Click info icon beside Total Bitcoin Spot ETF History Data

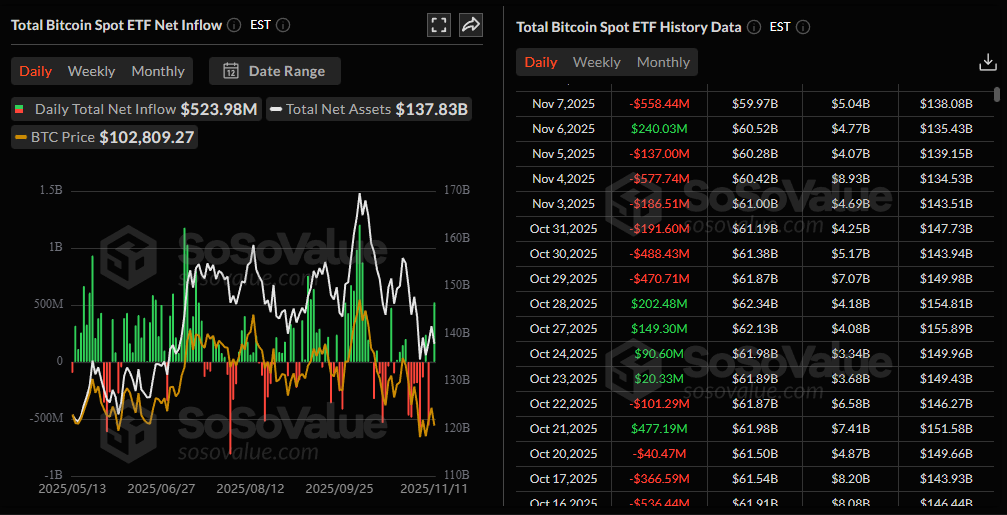(754, 27)
